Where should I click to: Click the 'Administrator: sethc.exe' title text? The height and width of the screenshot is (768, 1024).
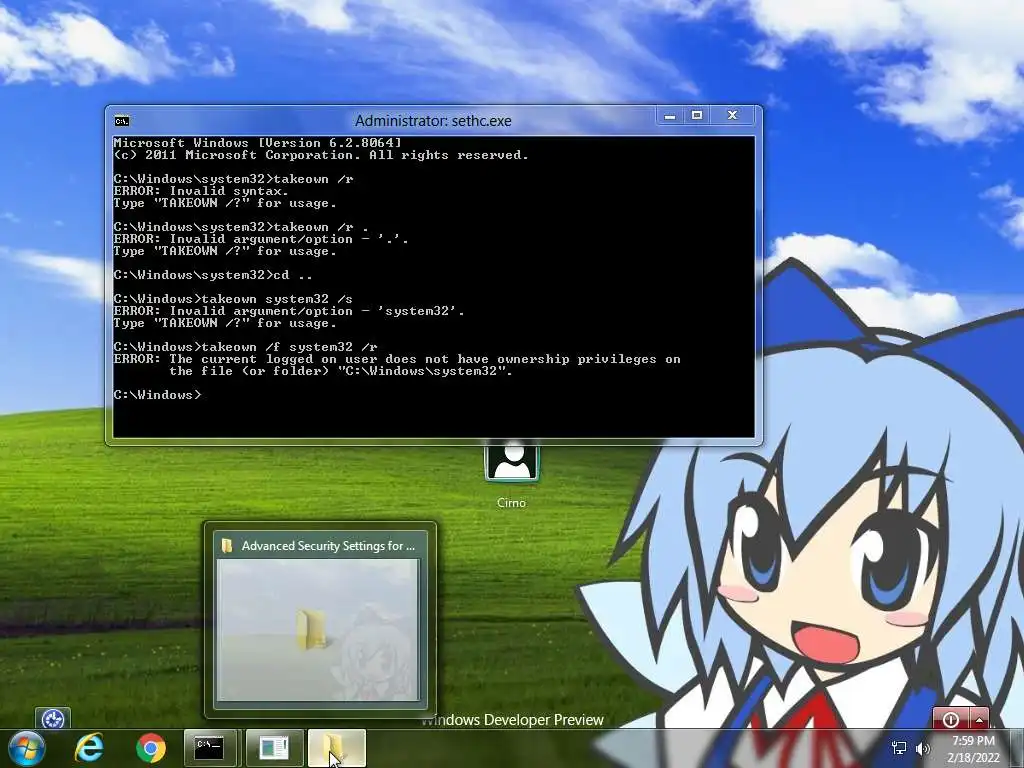[x=433, y=121]
